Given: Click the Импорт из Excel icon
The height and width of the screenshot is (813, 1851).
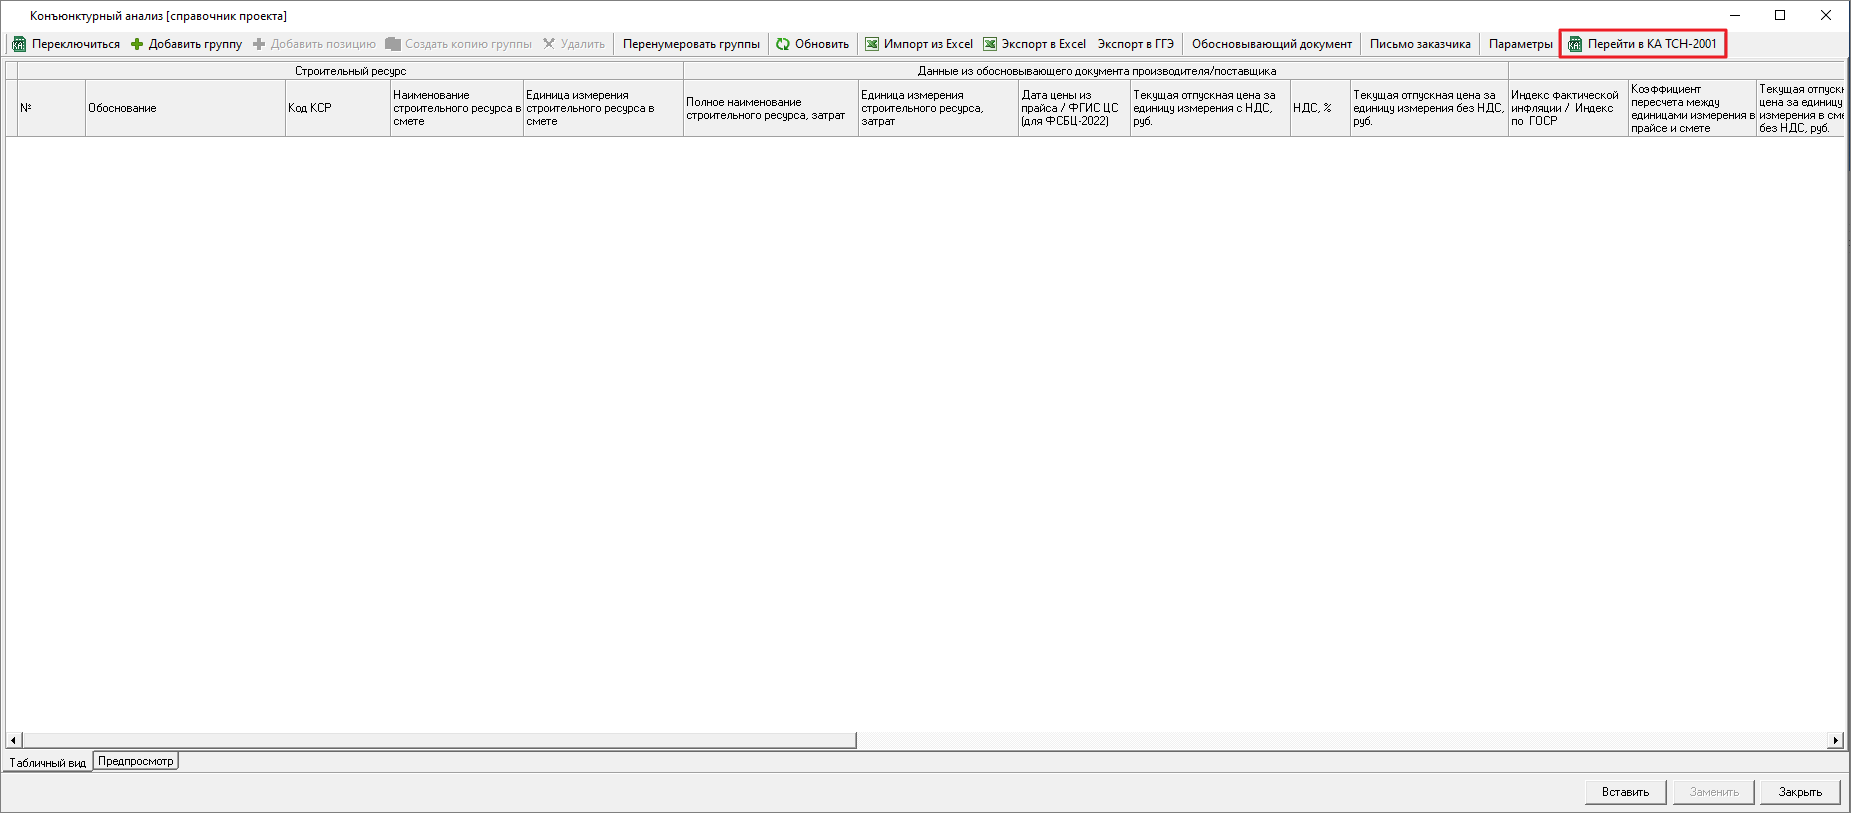Looking at the screenshot, I should [872, 44].
